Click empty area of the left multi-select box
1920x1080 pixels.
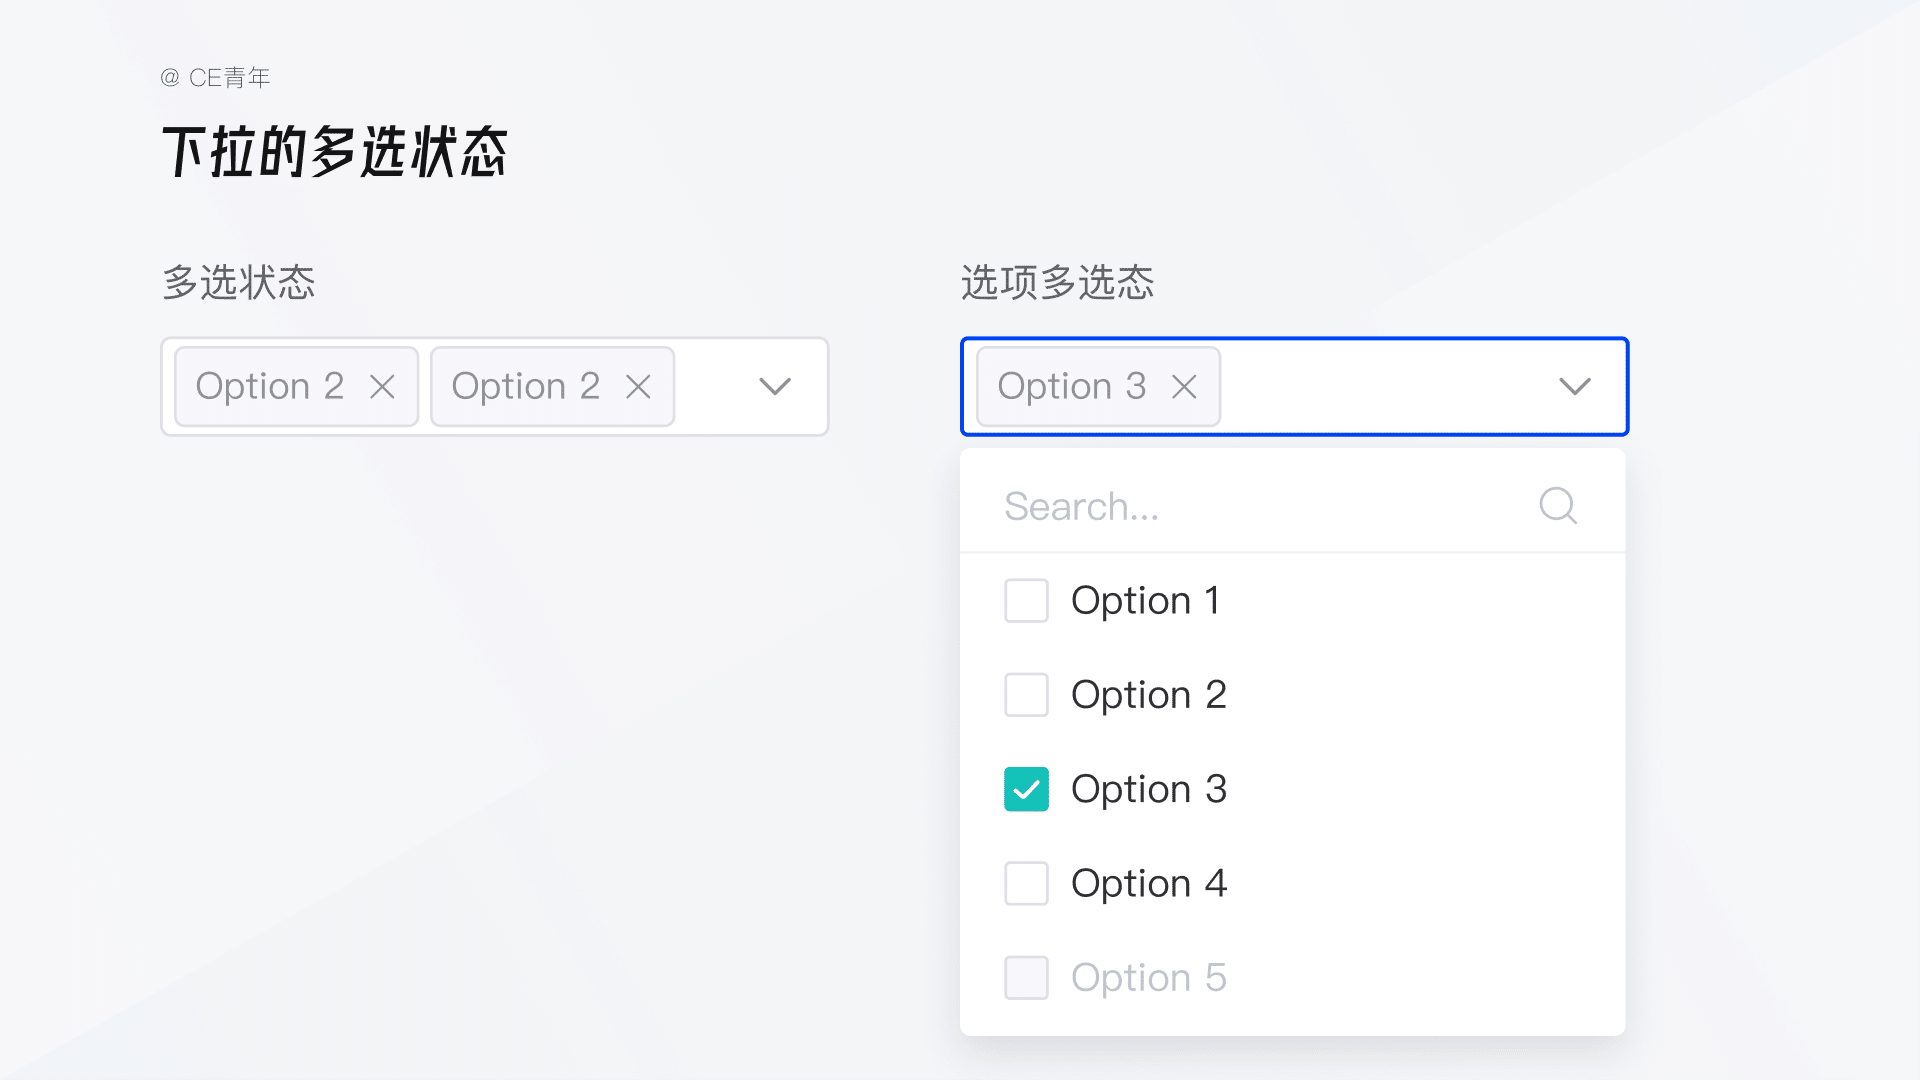(x=712, y=387)
